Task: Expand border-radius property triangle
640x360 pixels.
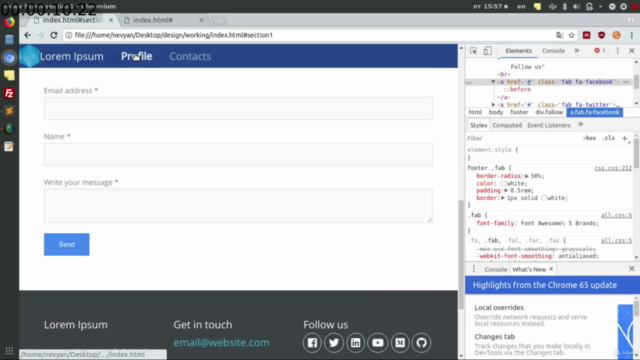Action: (x=527, y=176)
